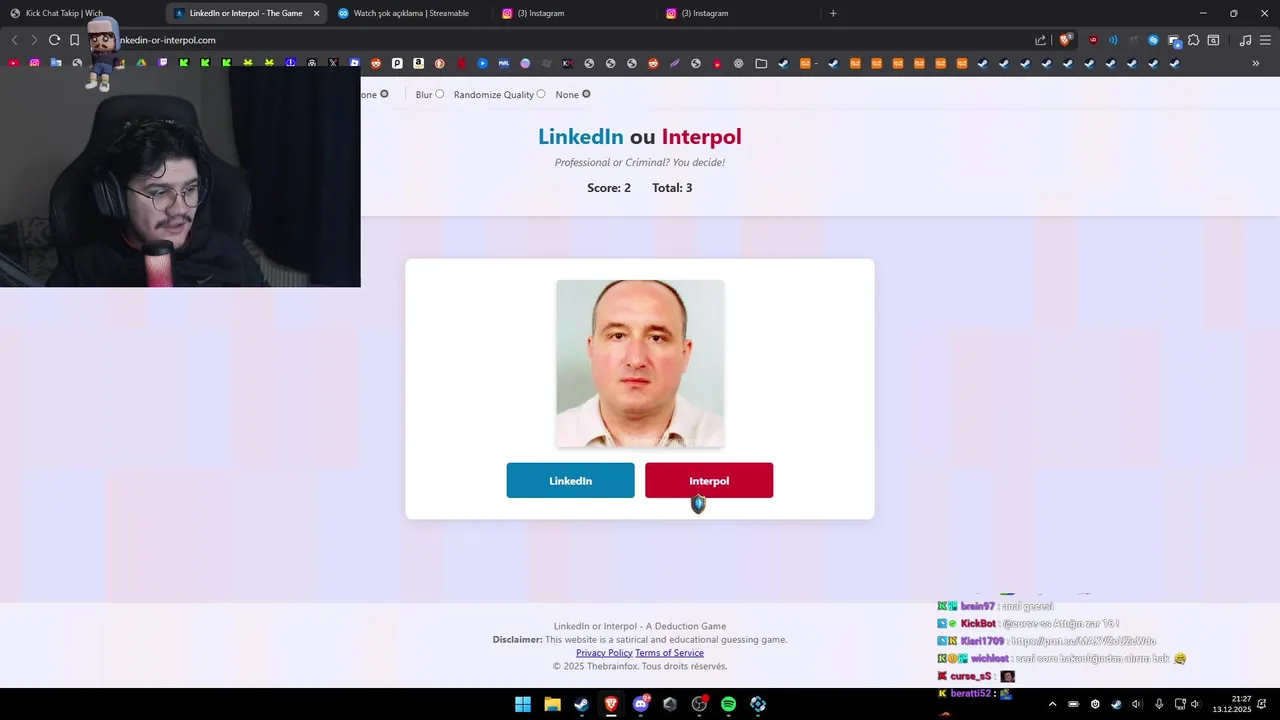Open a new tab with plus button
The height and width of the screenshot is (720, 1280).
coord(833,13)
